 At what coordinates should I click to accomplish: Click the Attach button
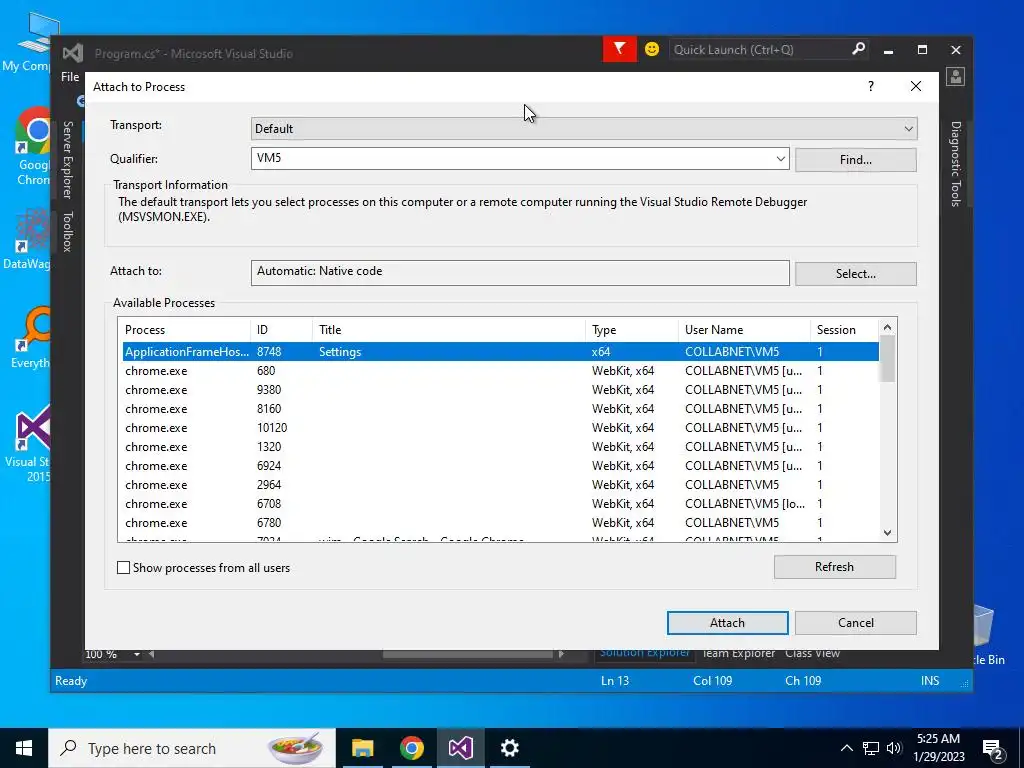(x=727, y=622)
